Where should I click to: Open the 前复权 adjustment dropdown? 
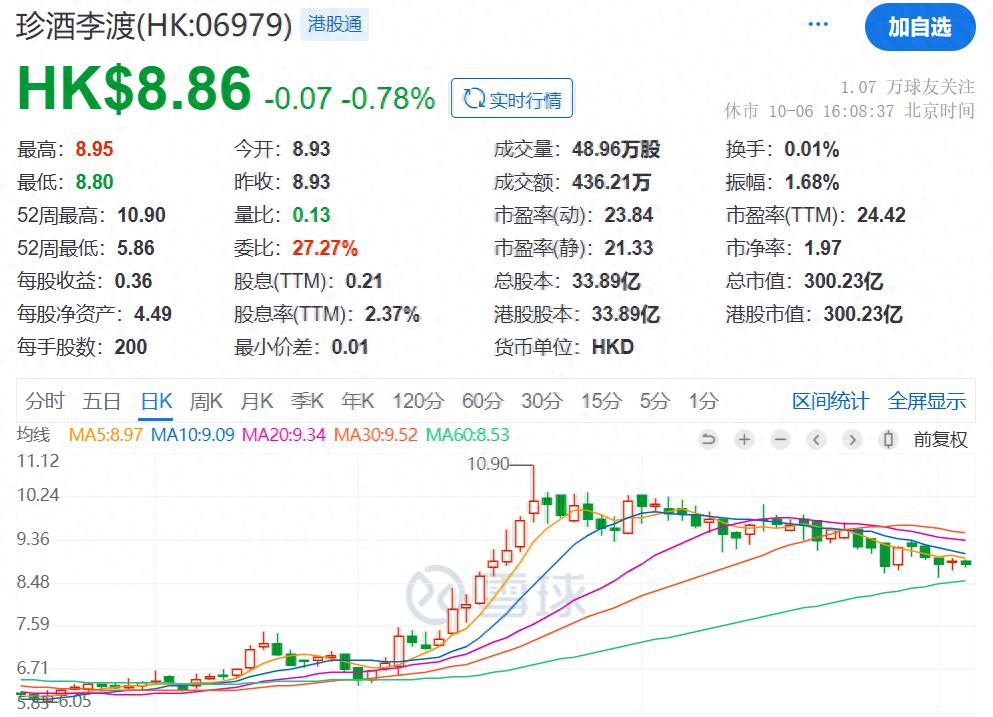point(941,440)
